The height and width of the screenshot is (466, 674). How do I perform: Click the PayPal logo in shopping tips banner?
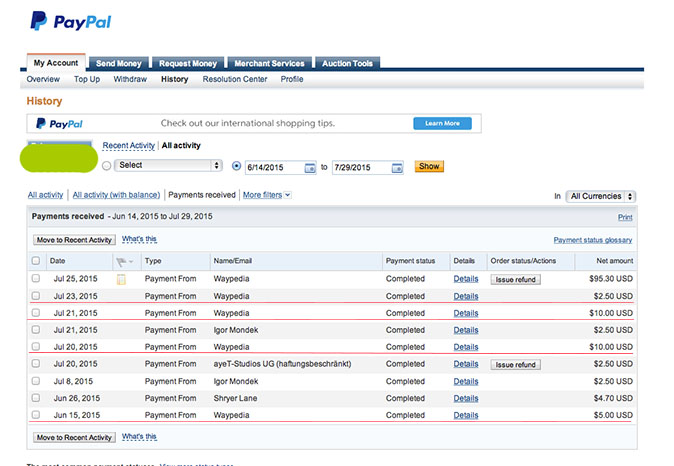click(x=60, y=124)
